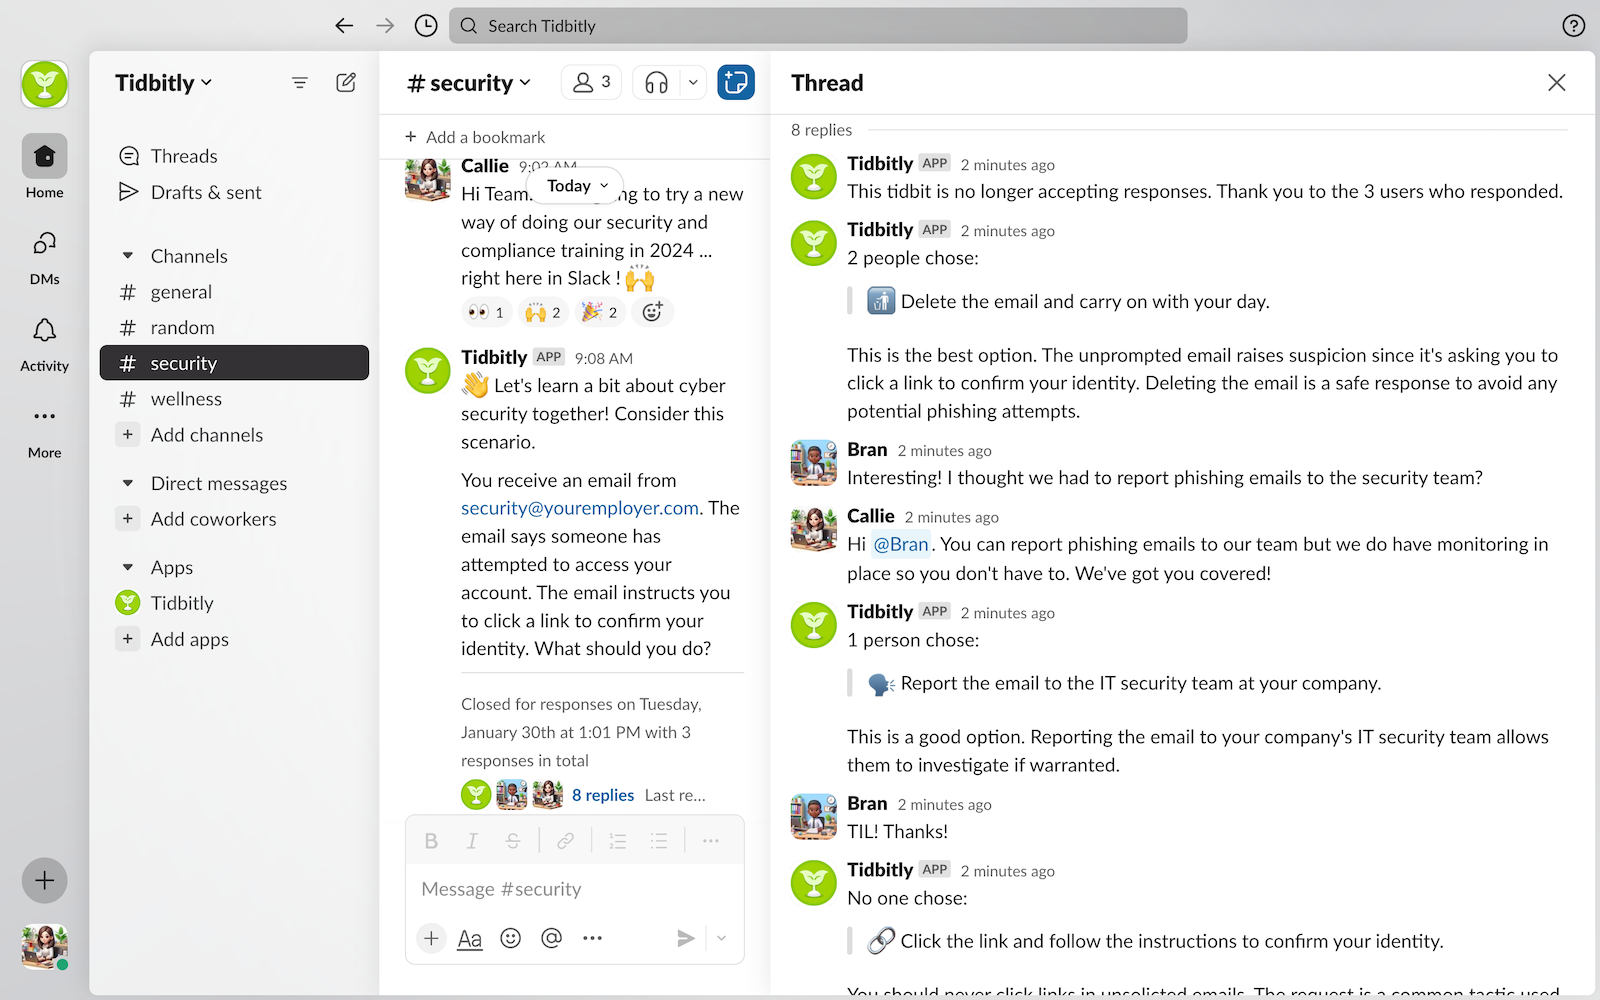Click the round plus create button
Screen dimensions: 1600x1000
[45, 881]
